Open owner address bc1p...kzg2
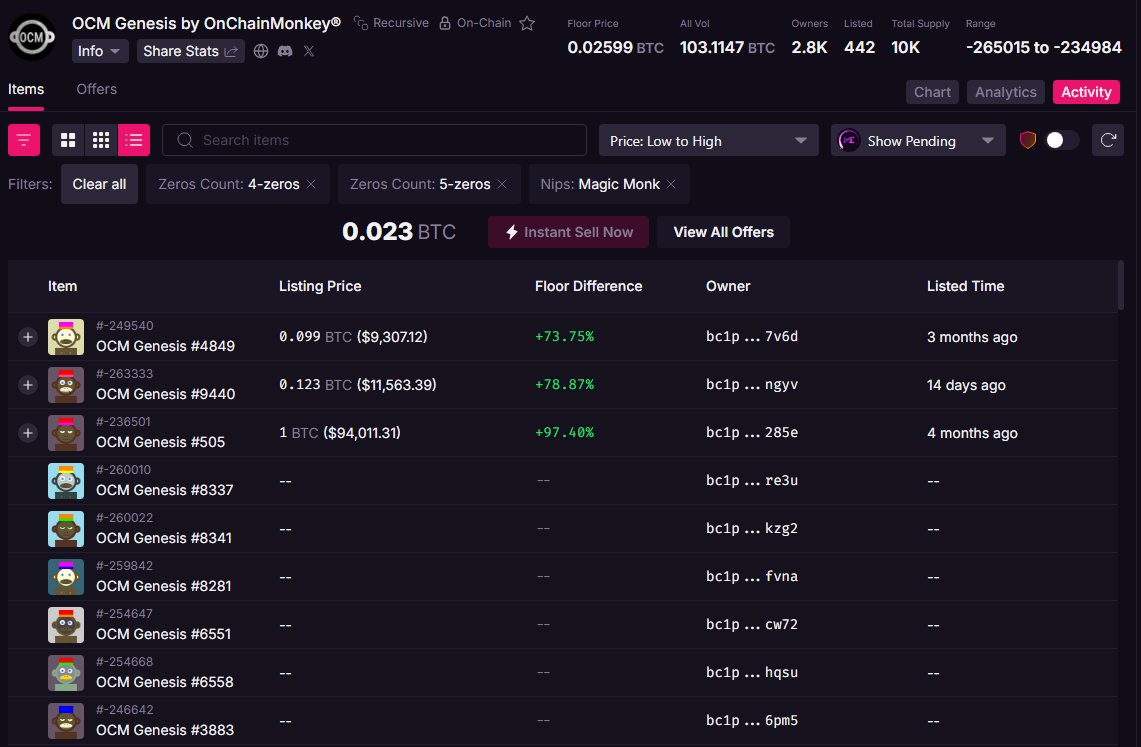Viewport: 1141px width, 747px height. point(752,529)
